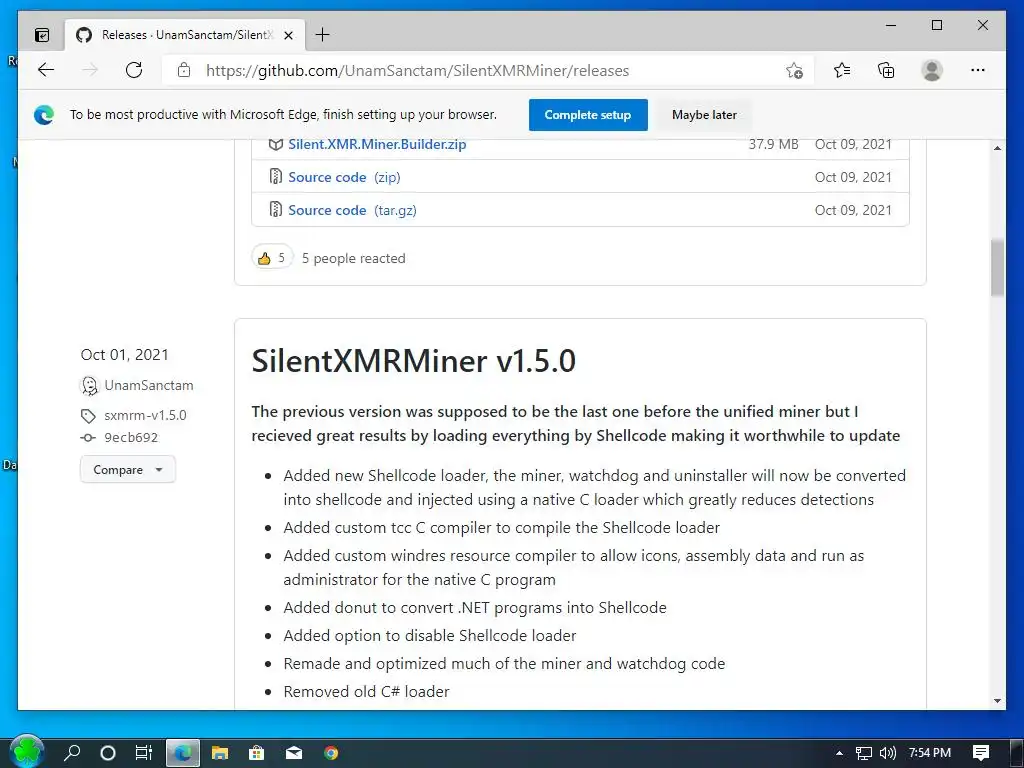This screenshot has width=1024, height=768.
Task: Click the thumbs up reaction button
Action: (272, 258)
